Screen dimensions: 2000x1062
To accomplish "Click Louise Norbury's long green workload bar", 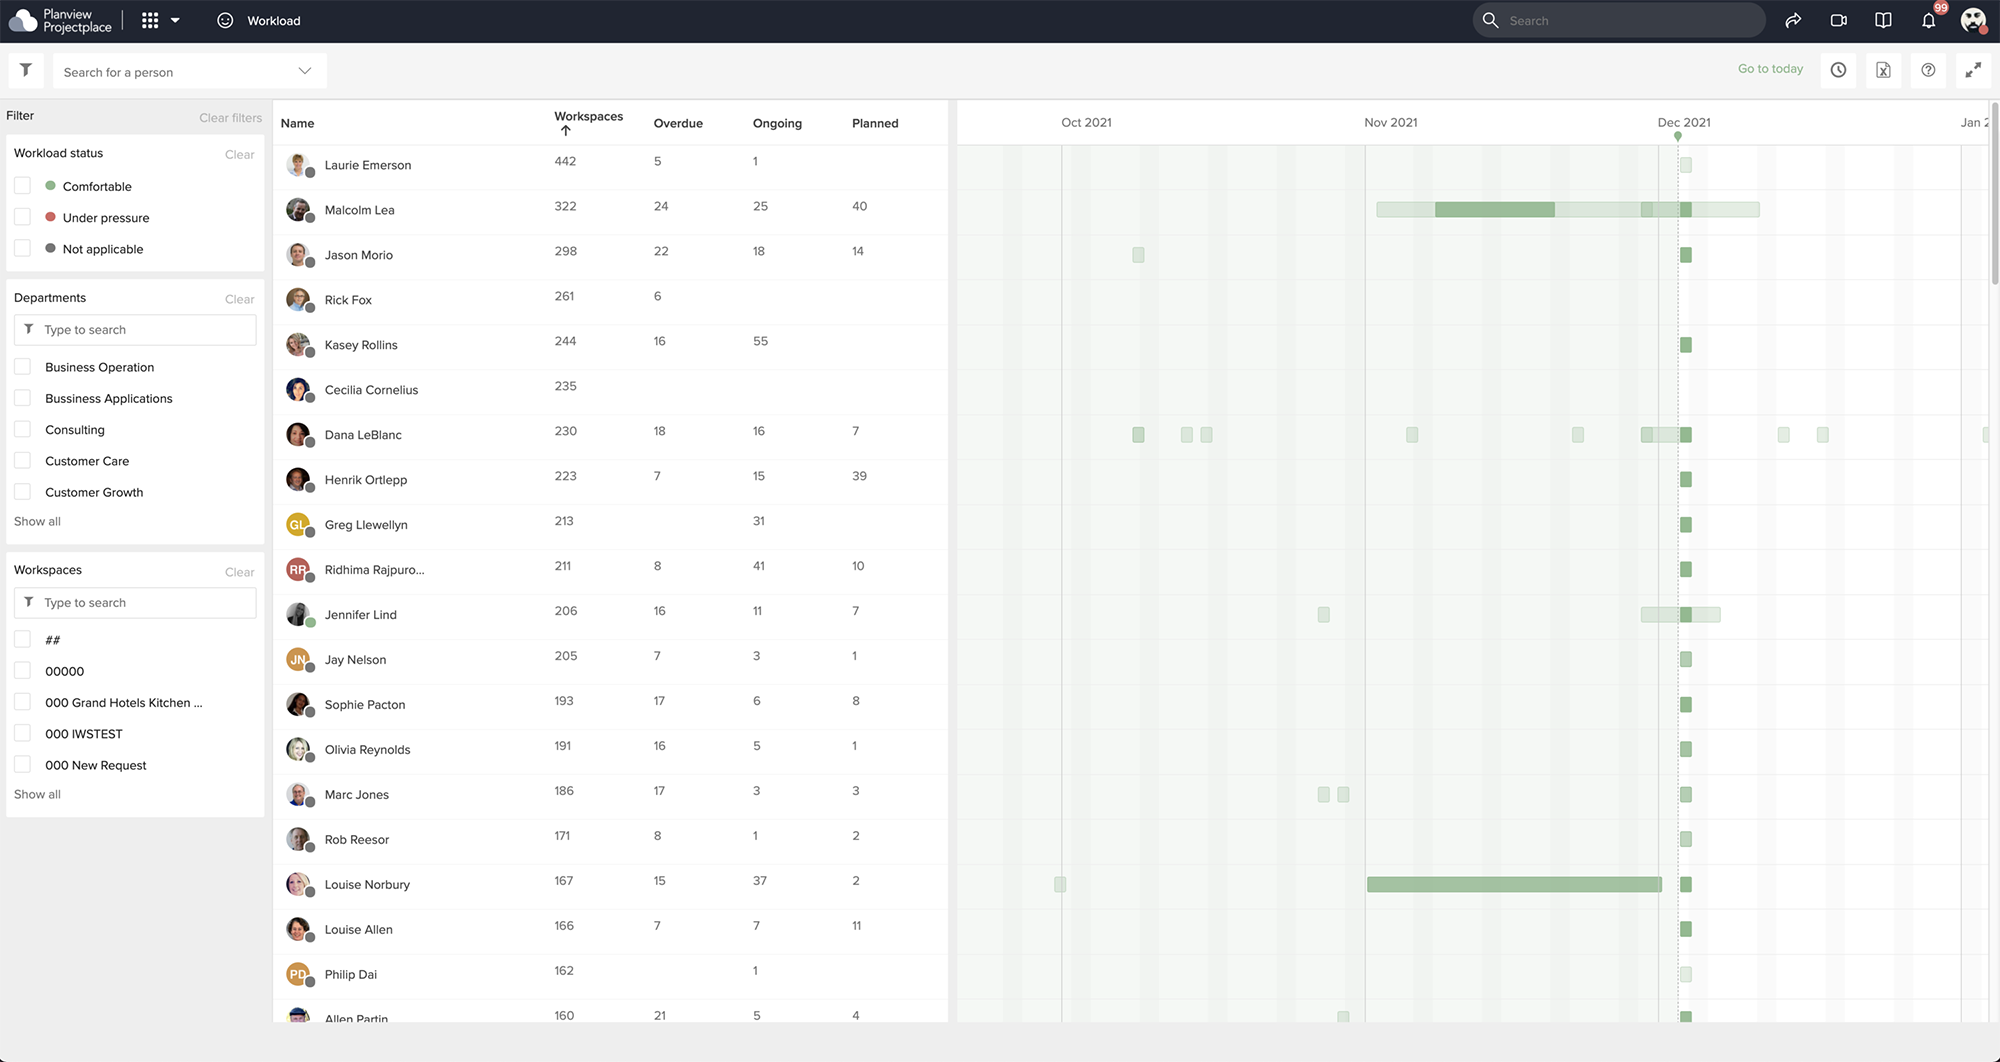I will (1513, 884).
